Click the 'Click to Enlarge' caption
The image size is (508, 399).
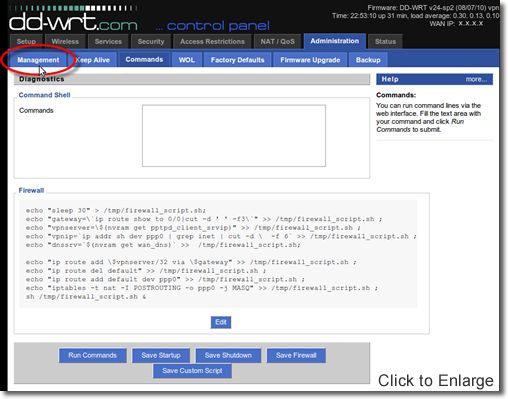tap(436, 380)
